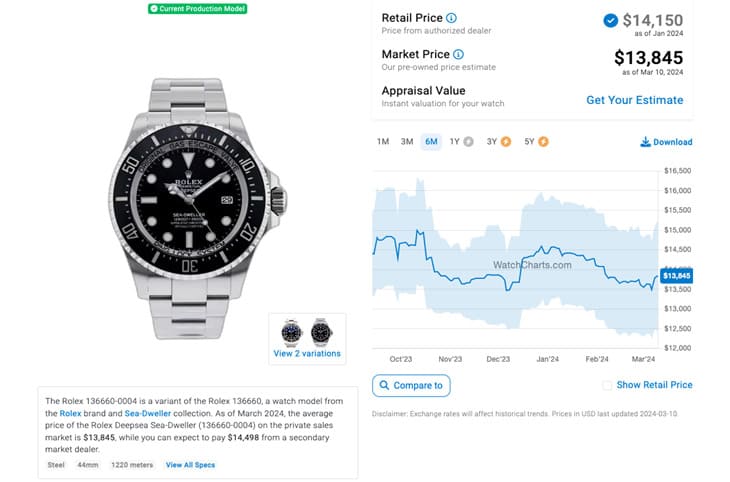Open the Get Your Estimate link

tap(635, 100)
